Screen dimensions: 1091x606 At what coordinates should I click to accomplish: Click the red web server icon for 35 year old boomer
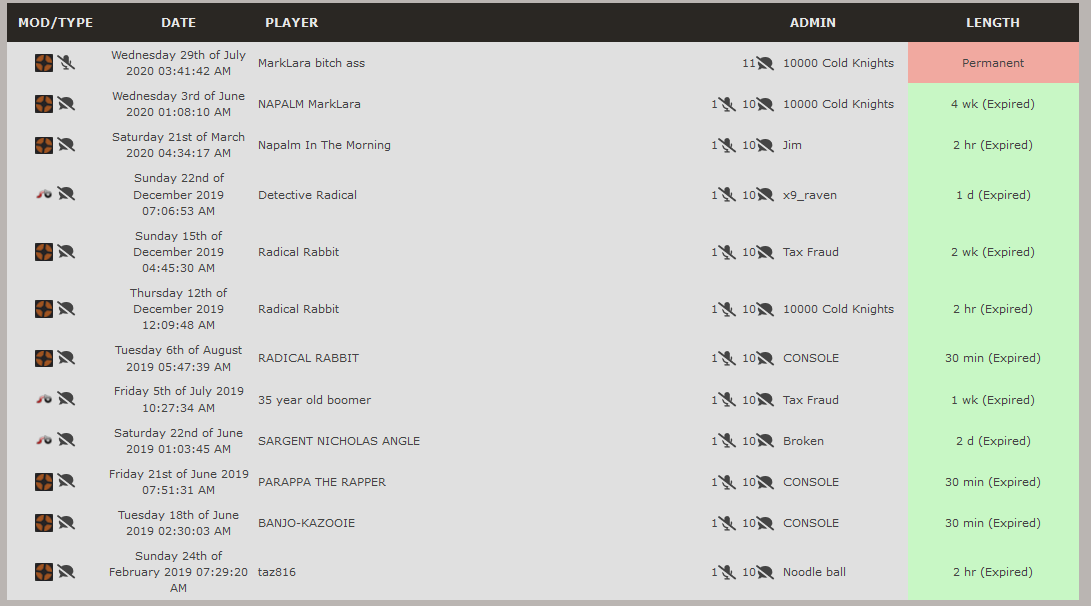[44, 399]
